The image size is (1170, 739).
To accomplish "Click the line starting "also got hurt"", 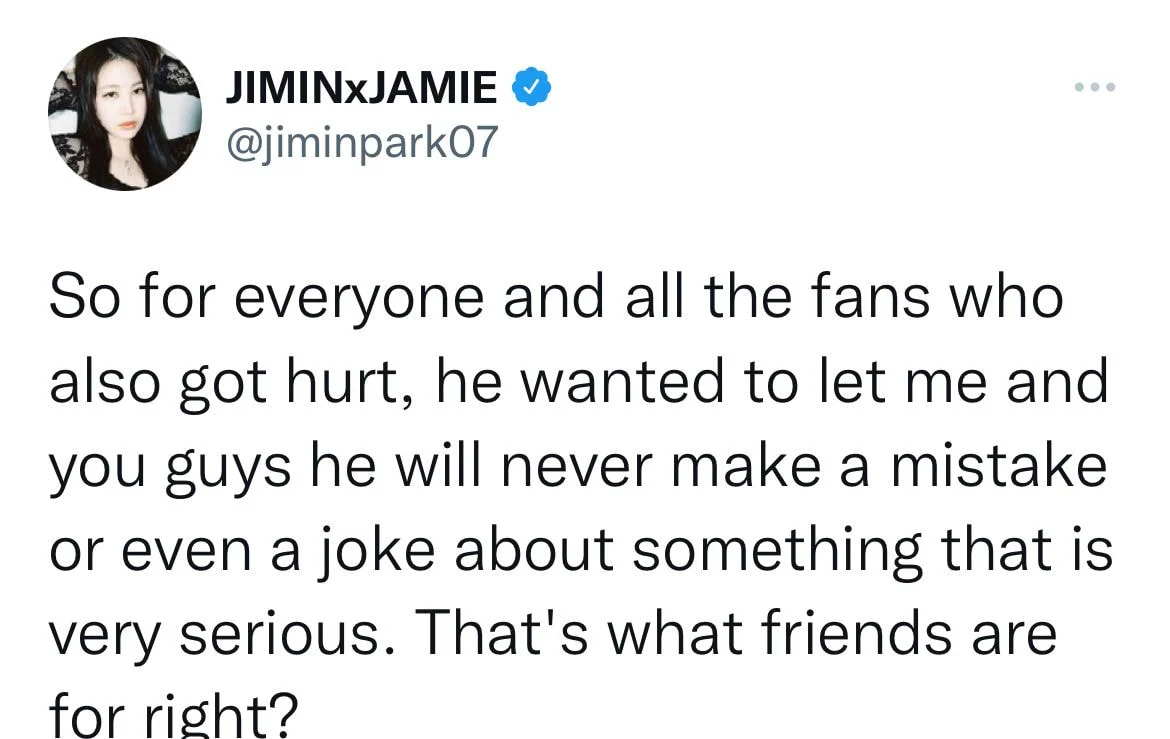I will (579, 381).
